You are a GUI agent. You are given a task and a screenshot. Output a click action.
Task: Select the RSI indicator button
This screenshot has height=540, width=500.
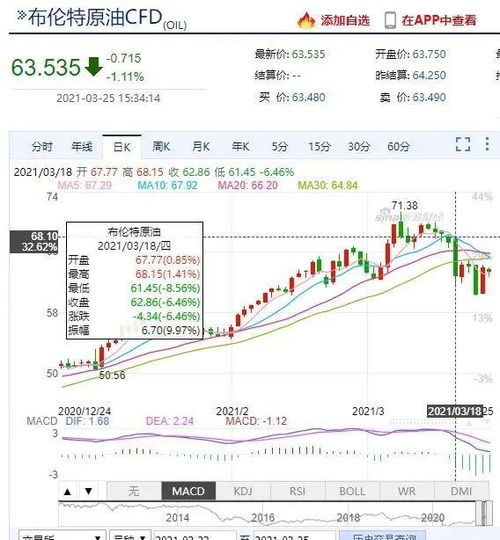[298, 491]
